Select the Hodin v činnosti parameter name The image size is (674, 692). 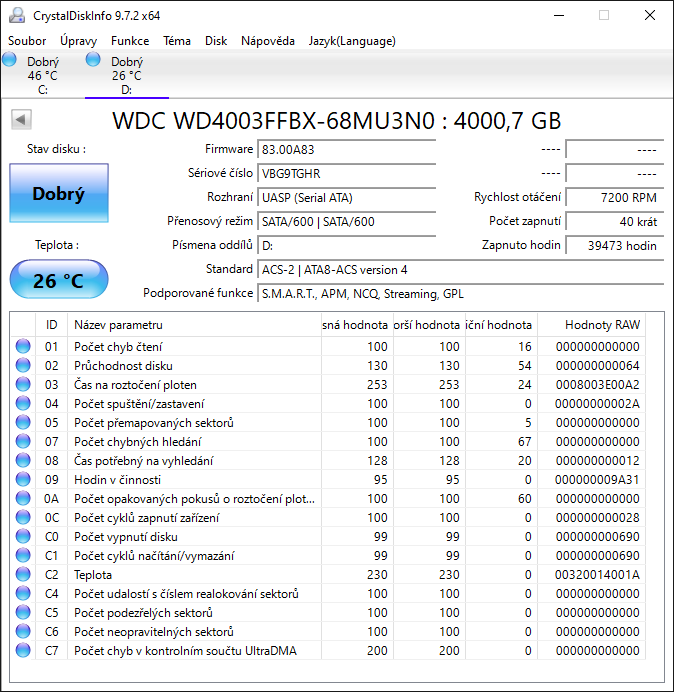pyautogui.click(x=117, y=480)
